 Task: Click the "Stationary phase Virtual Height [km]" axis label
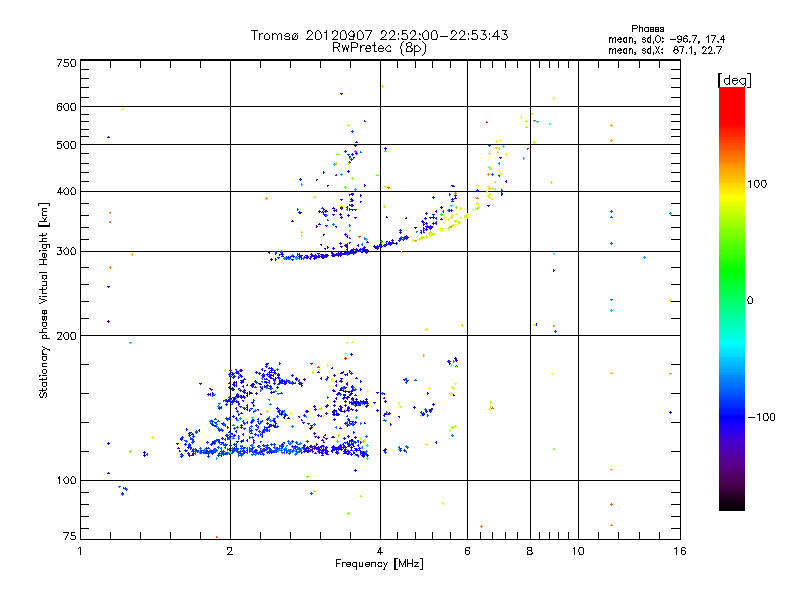click(43, 300)
